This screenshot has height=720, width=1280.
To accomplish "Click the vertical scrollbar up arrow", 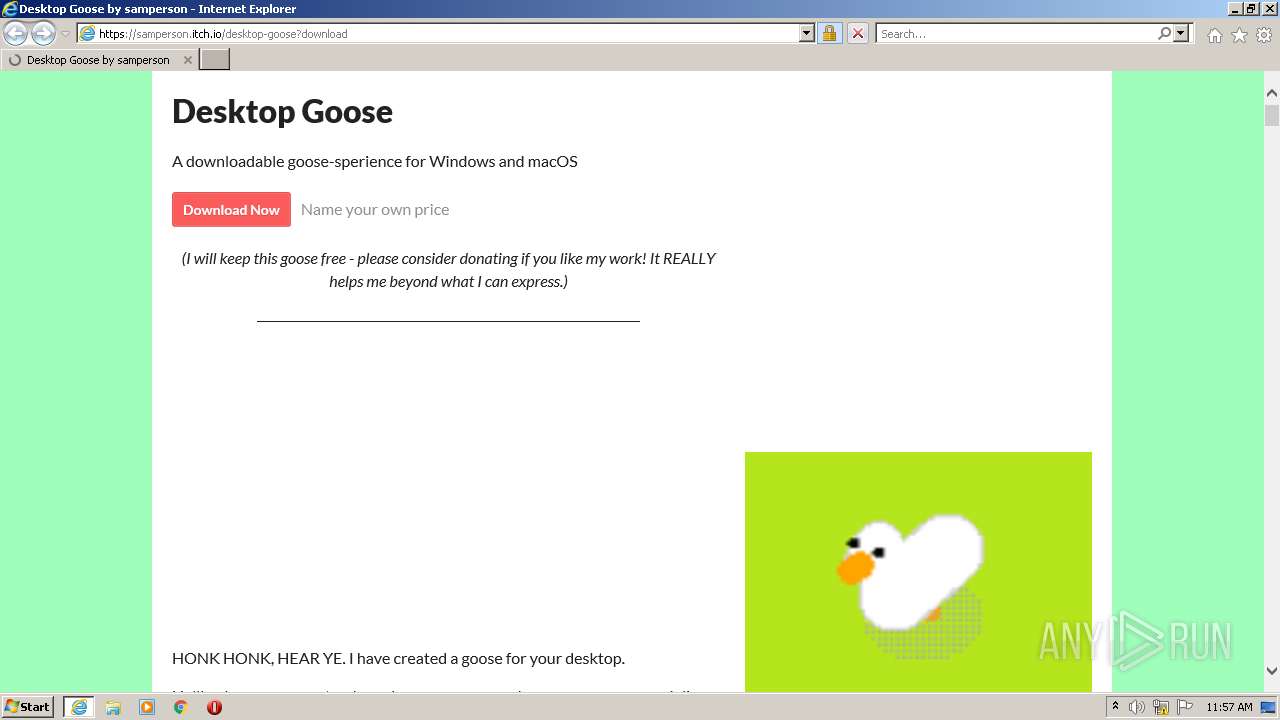I will pos(1272,93).
